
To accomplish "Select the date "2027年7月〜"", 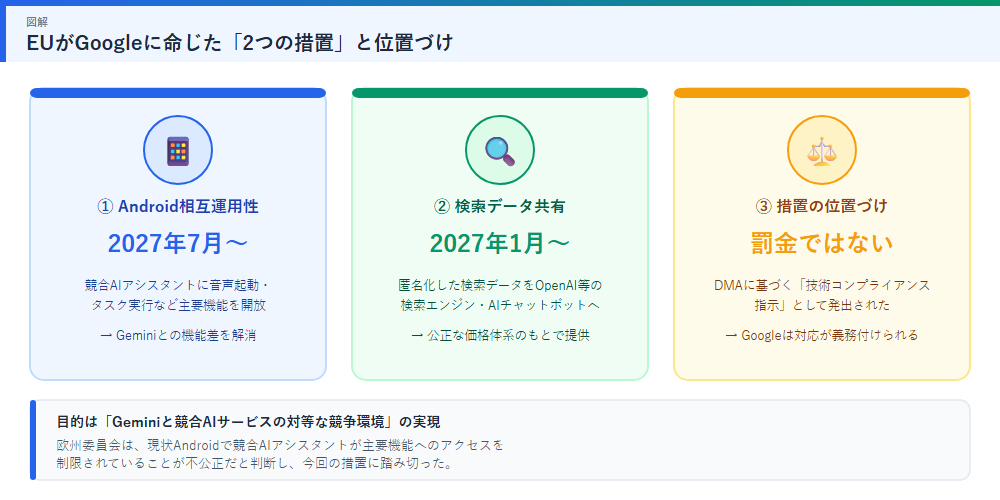I will [178, 243].
